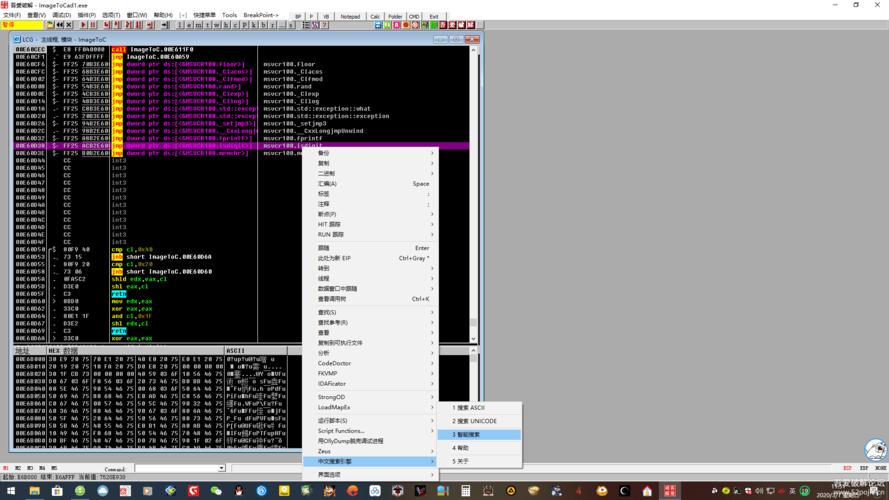This screenshot has height=500, width=889.
Task: Open File Explorer from the taskbar
Action: [x=34, y=491]
